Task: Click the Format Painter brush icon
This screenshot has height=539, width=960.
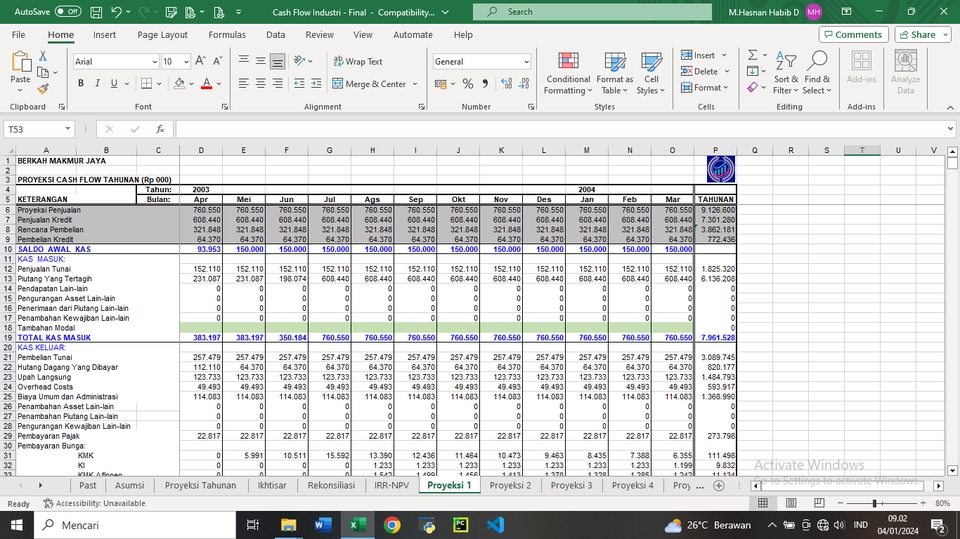Action: pos(43,89)
